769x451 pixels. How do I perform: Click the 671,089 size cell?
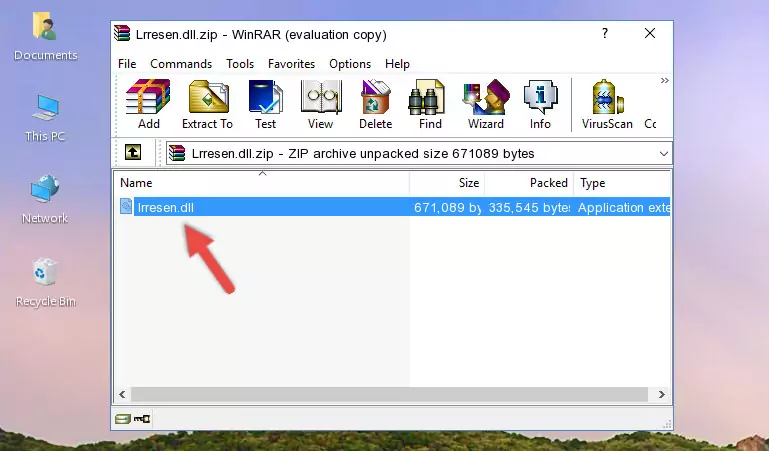447,207
